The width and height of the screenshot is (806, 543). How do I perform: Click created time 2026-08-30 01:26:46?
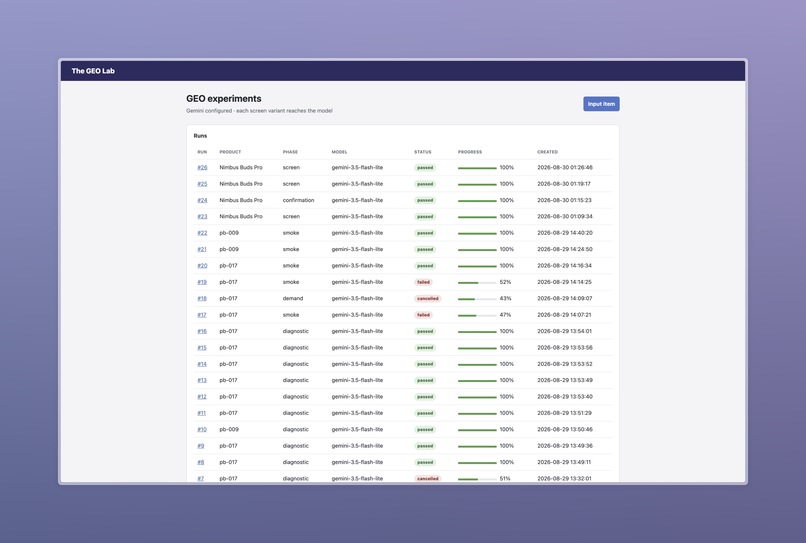564,168
